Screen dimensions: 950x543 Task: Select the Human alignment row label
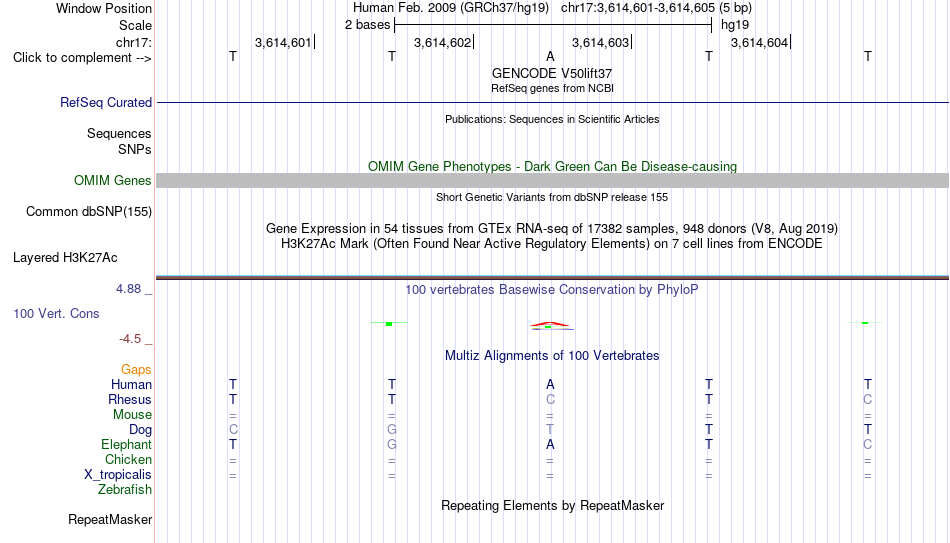coord(131,384)
